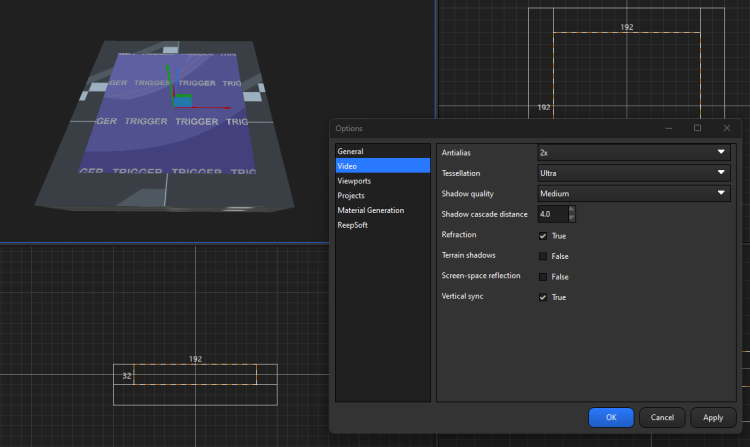Open the ReepSoft options category
The height and width of the screenshot is (447, 750).
[x=353, y=226]
